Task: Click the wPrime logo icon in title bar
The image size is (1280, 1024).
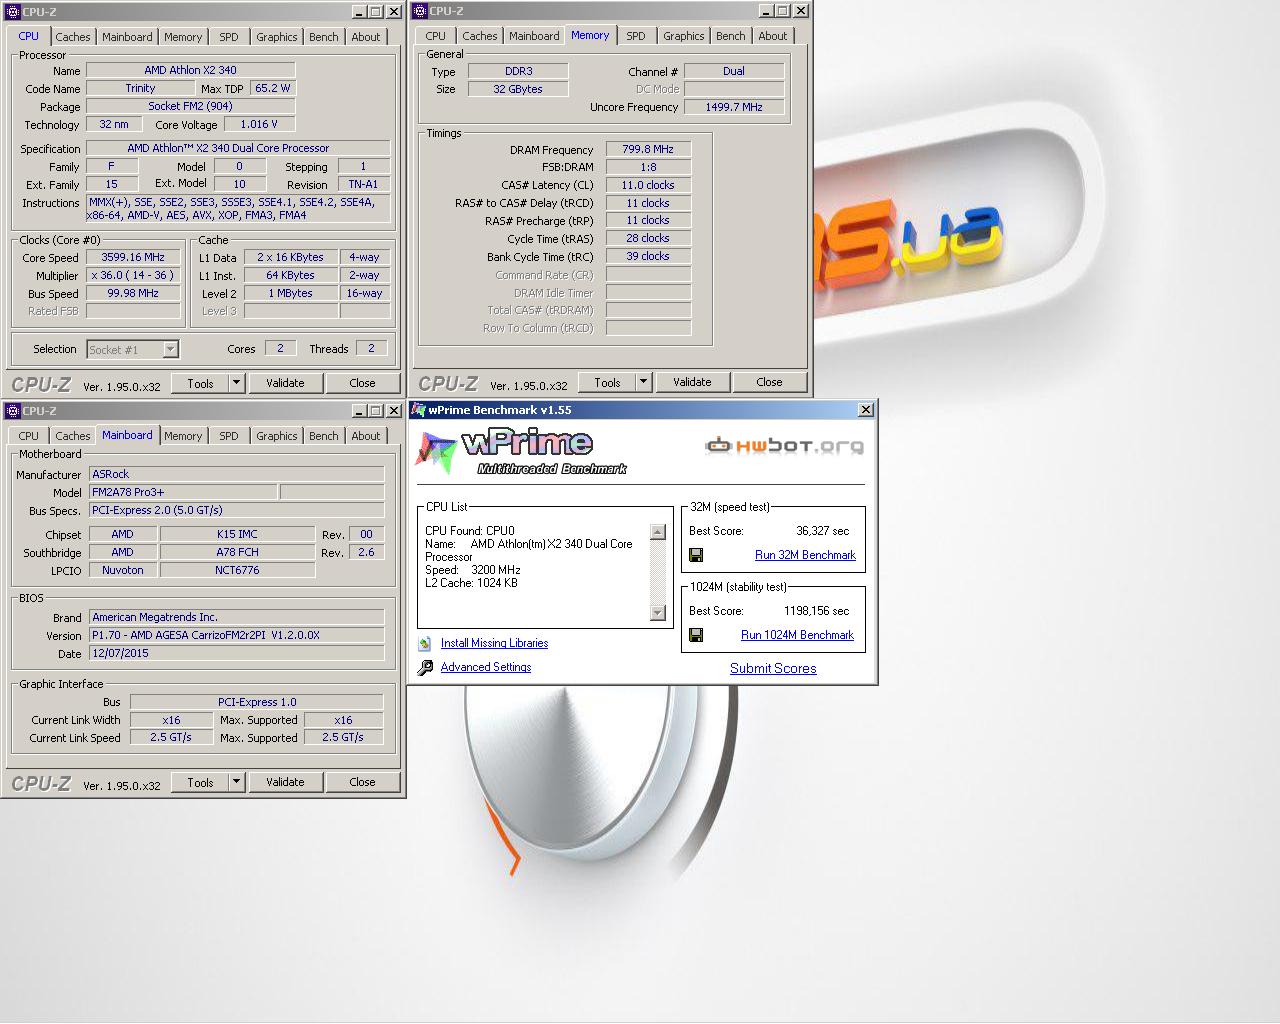Action: click(x=419, y=410)
